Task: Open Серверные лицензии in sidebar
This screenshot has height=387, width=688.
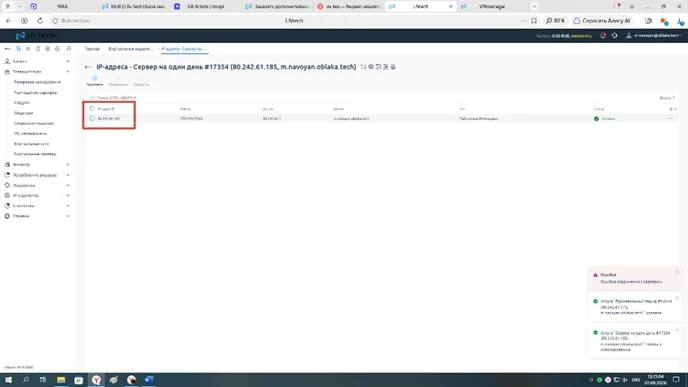Action: tap(34, 123)
